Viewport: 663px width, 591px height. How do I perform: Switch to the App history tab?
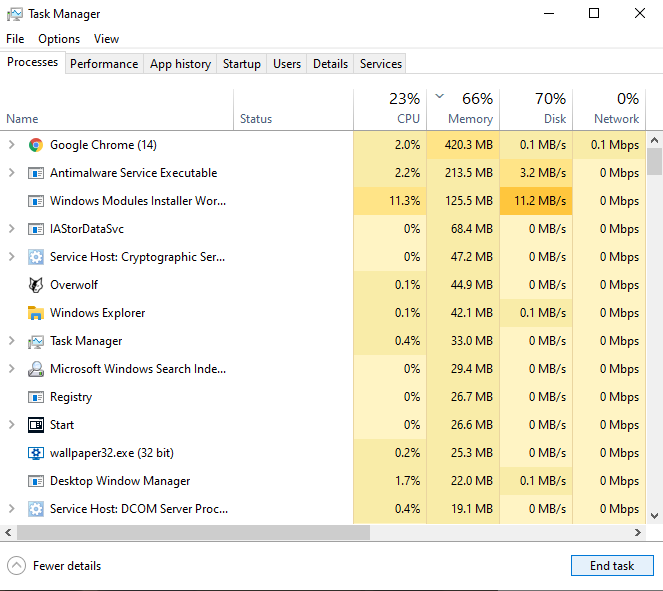click(x=180, y=64)
